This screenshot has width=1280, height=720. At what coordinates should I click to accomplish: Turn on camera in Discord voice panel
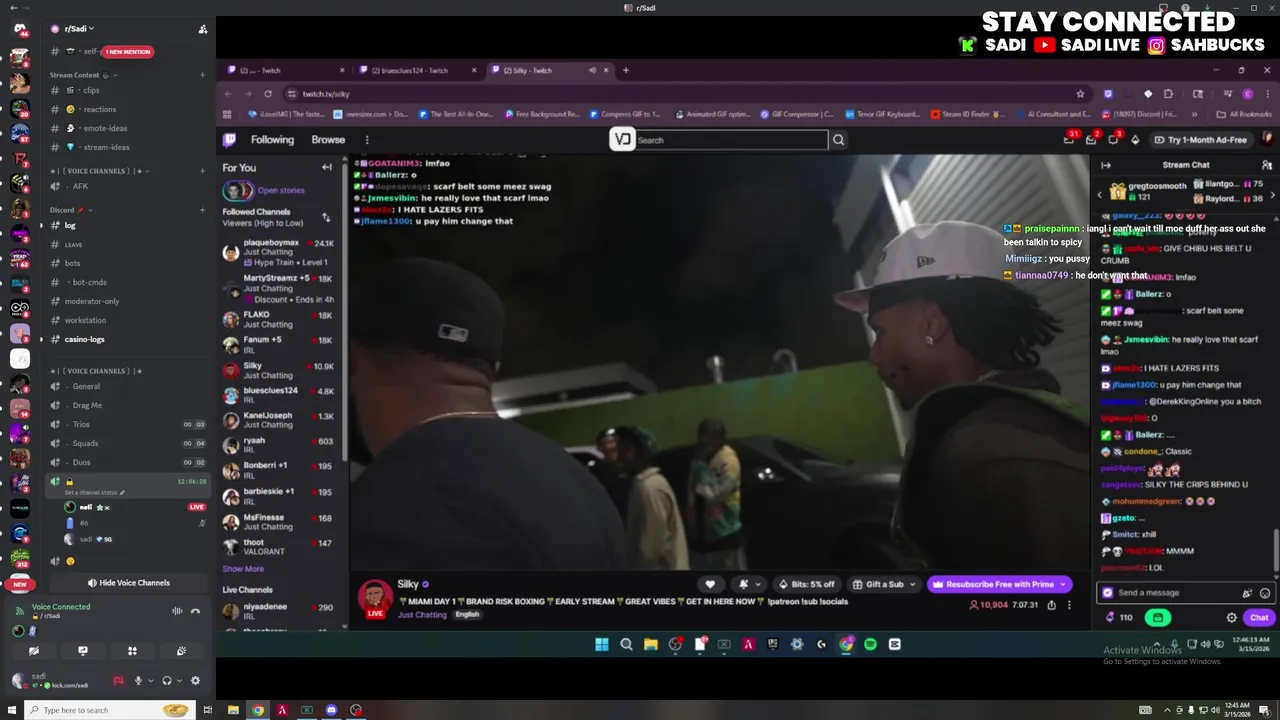33,651
